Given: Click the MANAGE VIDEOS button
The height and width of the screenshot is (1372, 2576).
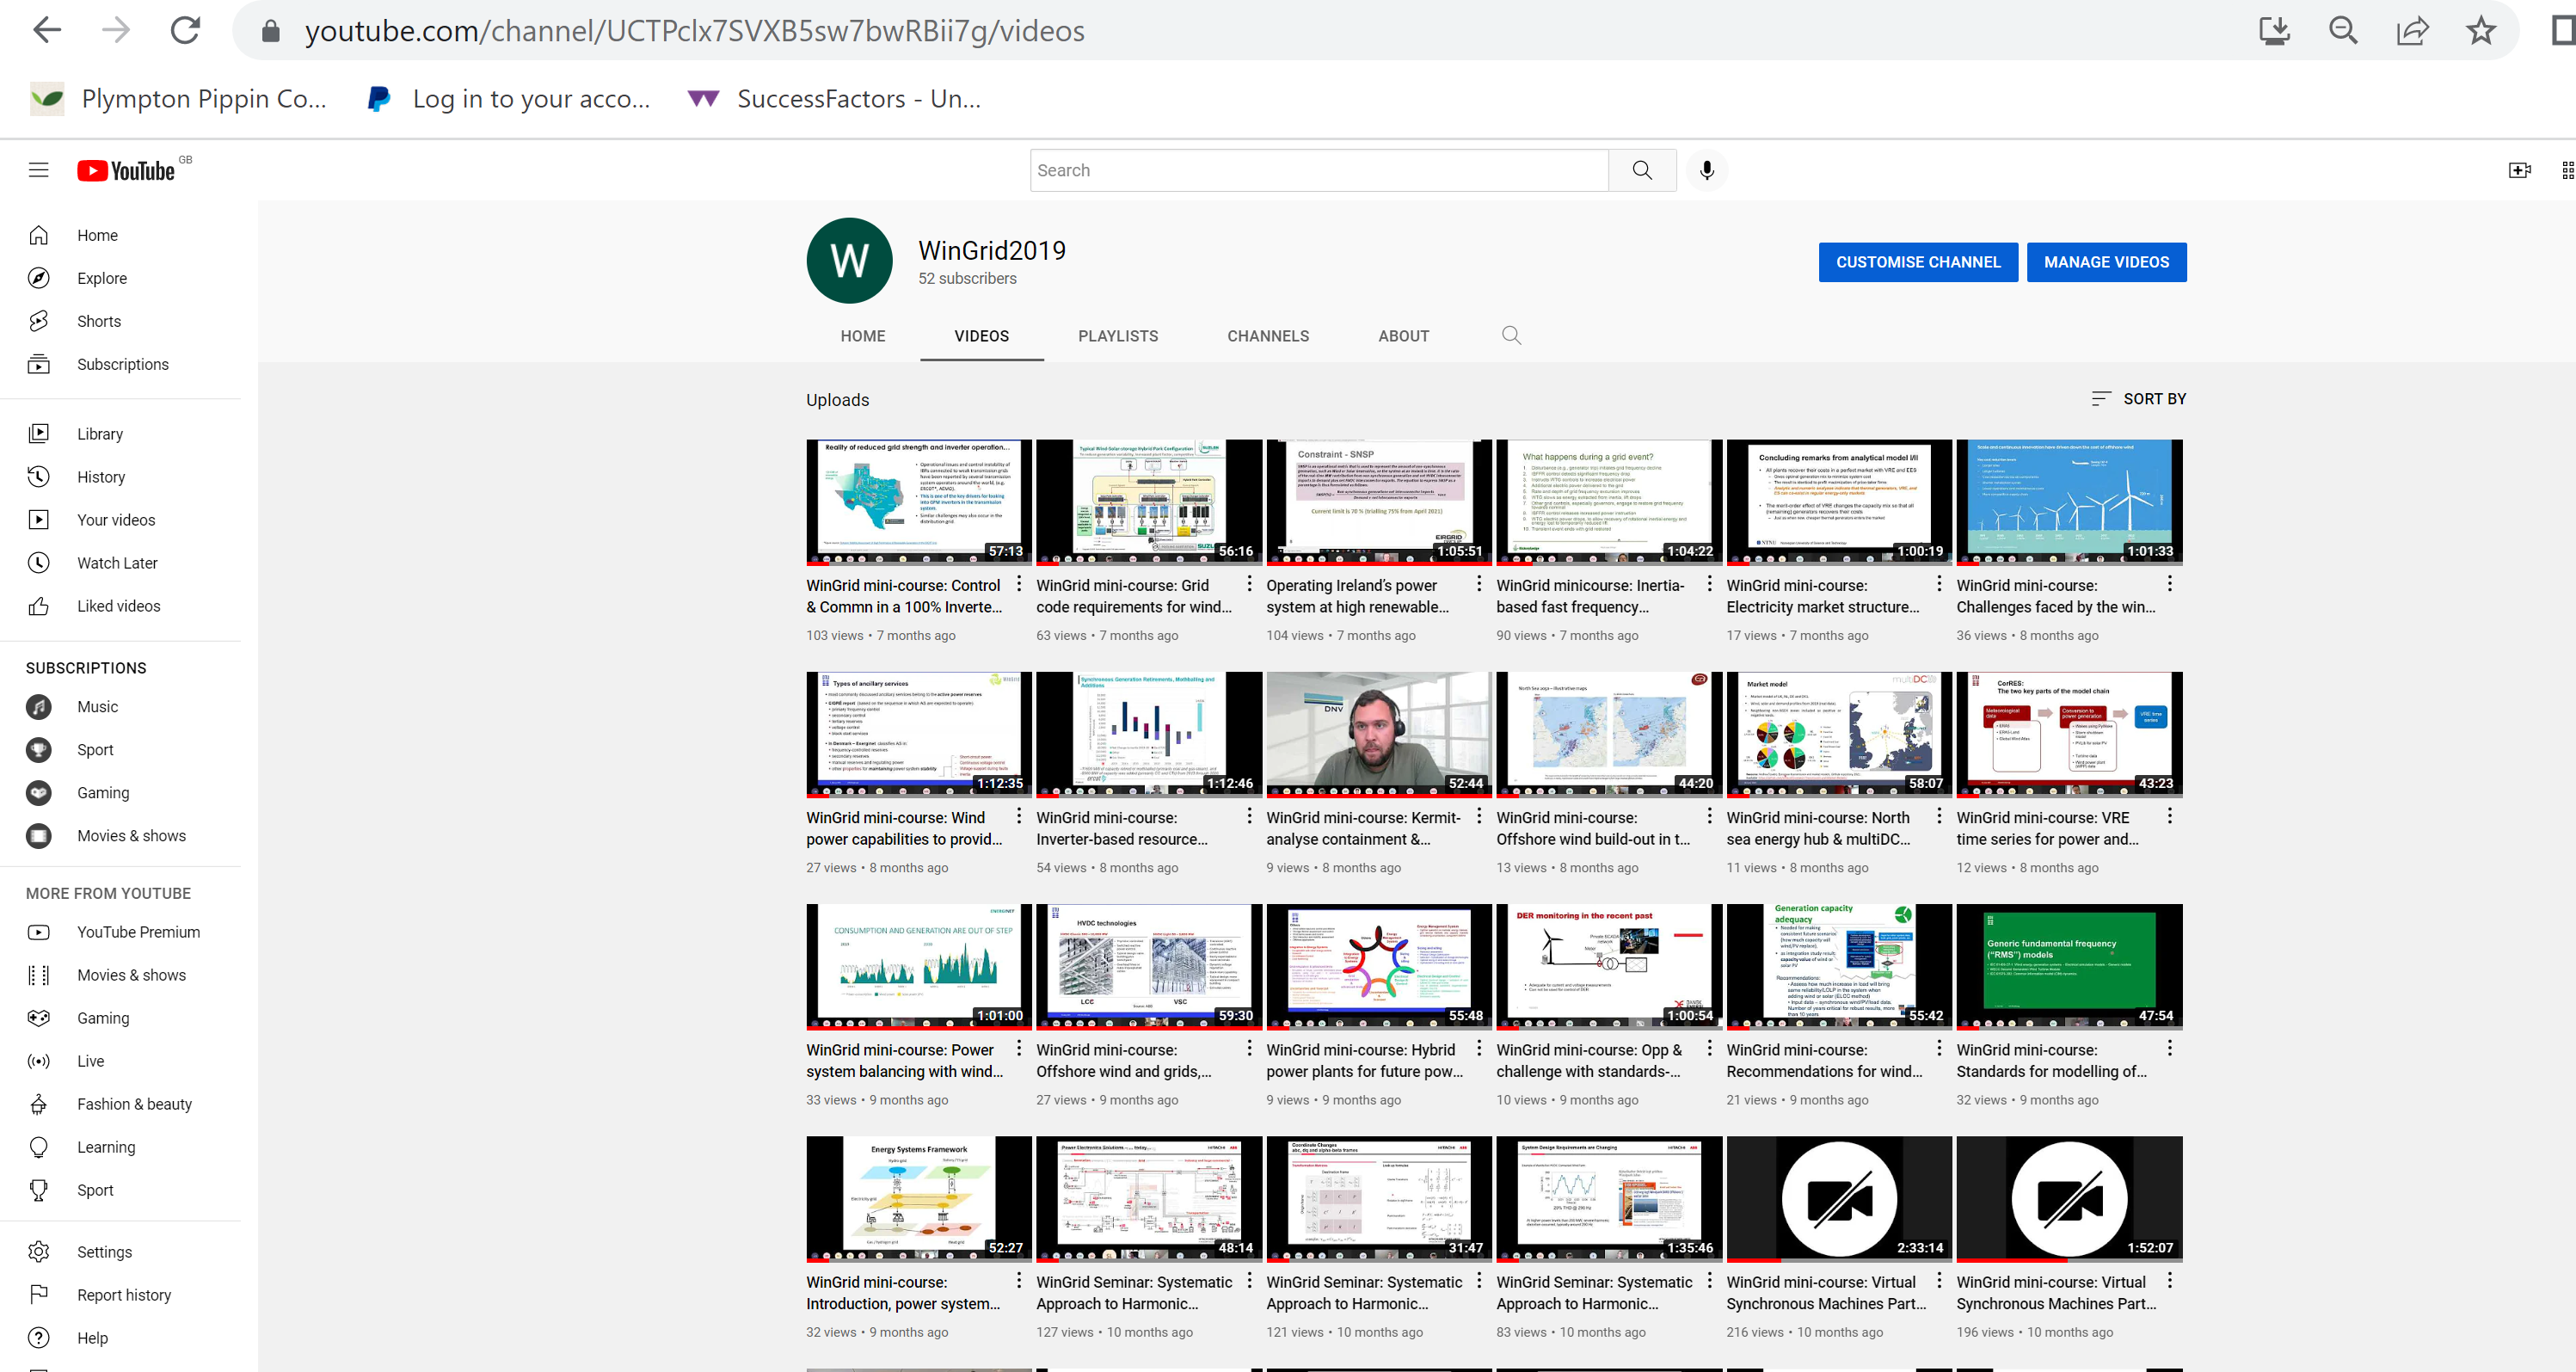Looking at the screenshot, I should (2106, 262).
